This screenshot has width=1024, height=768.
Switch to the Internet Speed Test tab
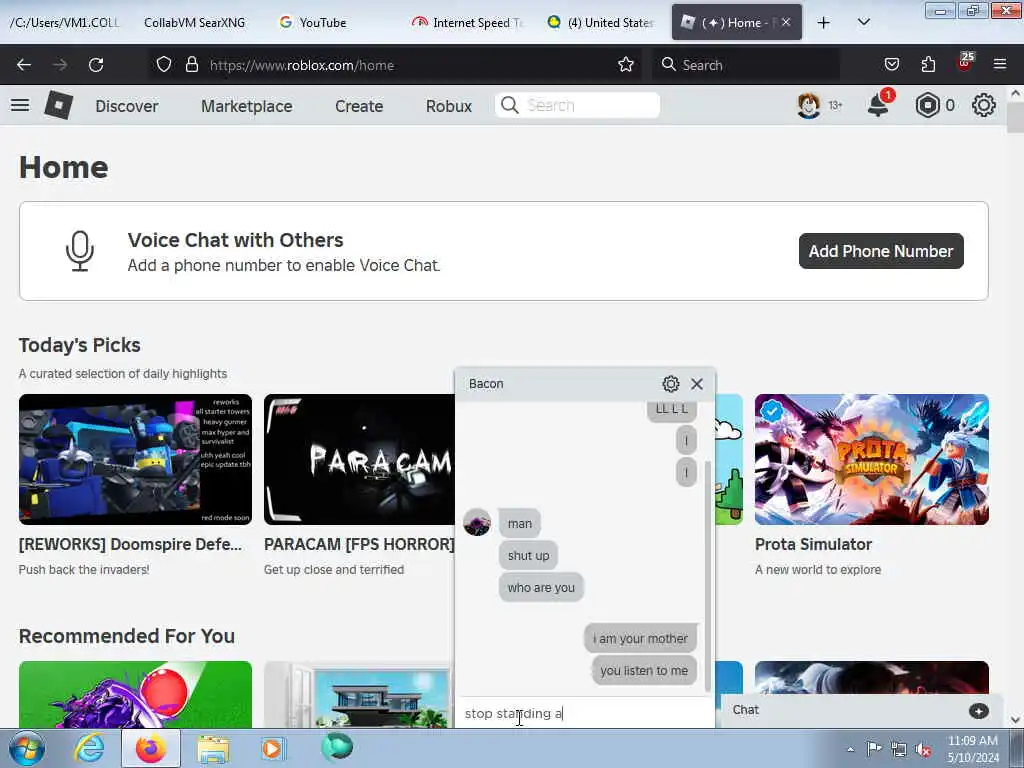[469, 22]
